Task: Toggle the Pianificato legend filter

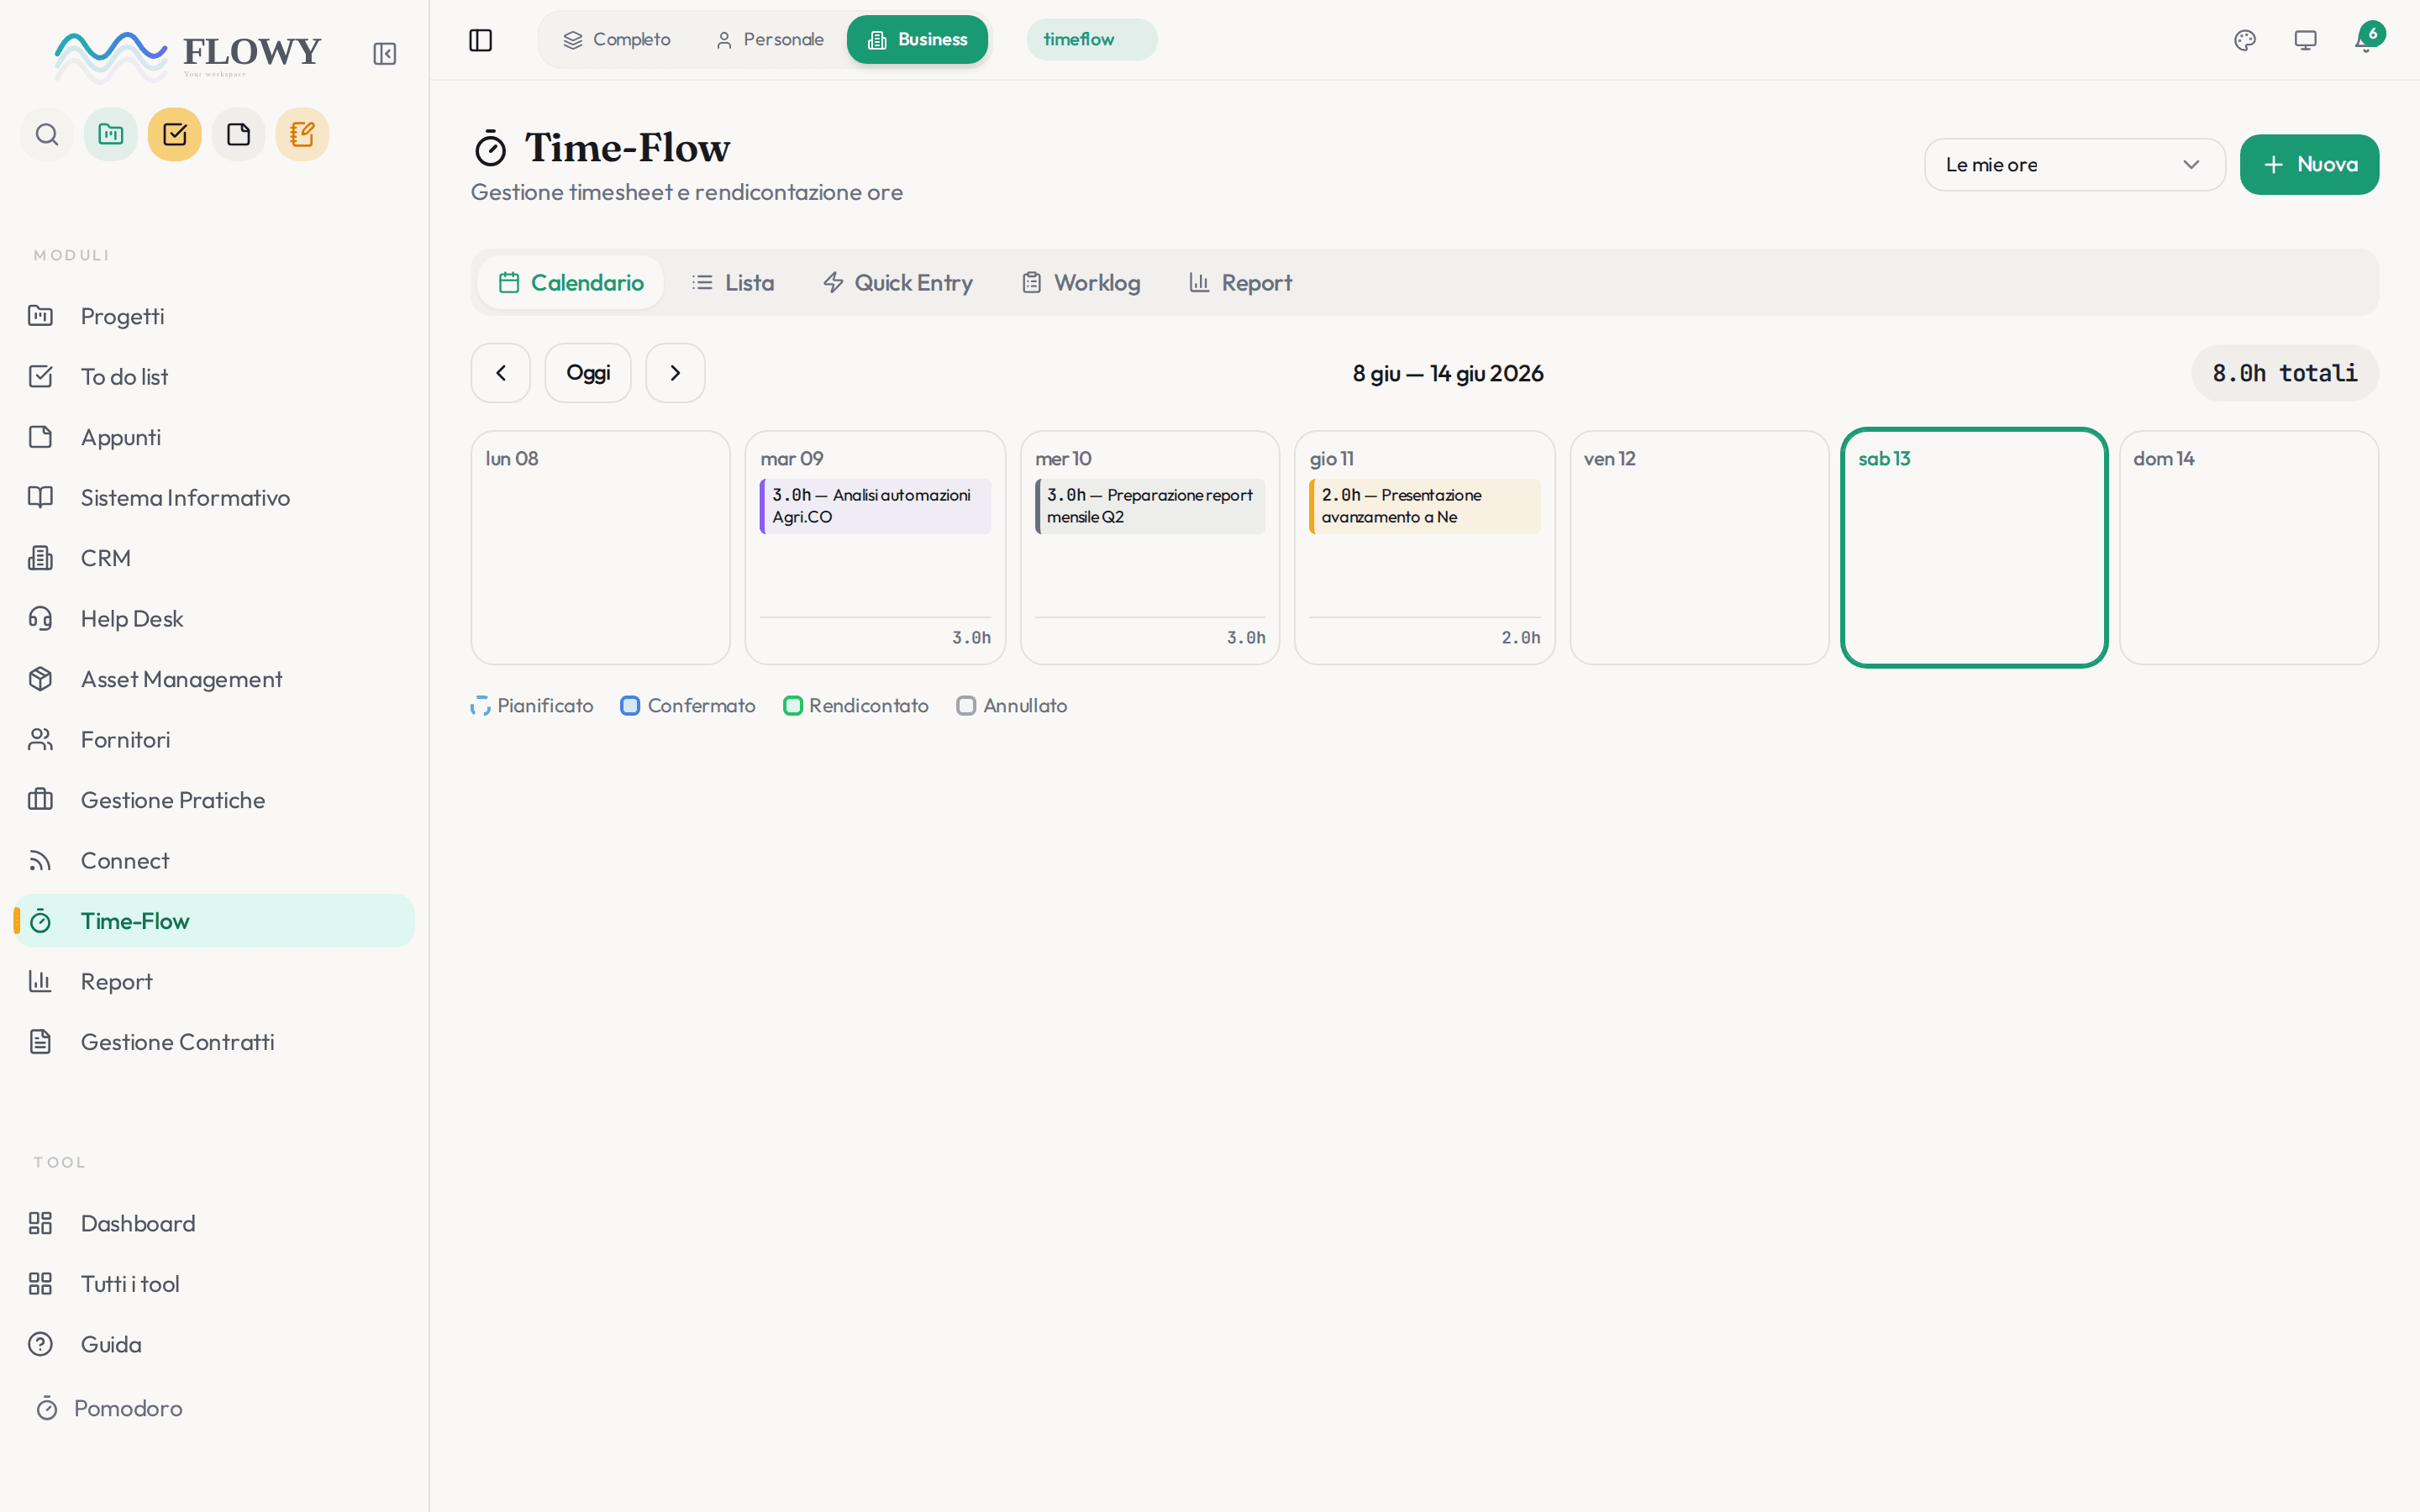Action: click(532, 706)
